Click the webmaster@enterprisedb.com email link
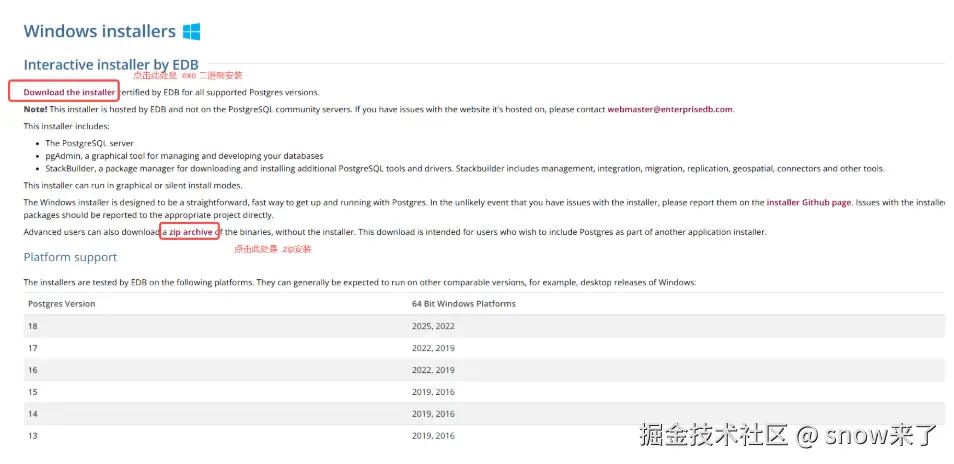The height and width of the screenshot is (464, 954). click(670, 109)
